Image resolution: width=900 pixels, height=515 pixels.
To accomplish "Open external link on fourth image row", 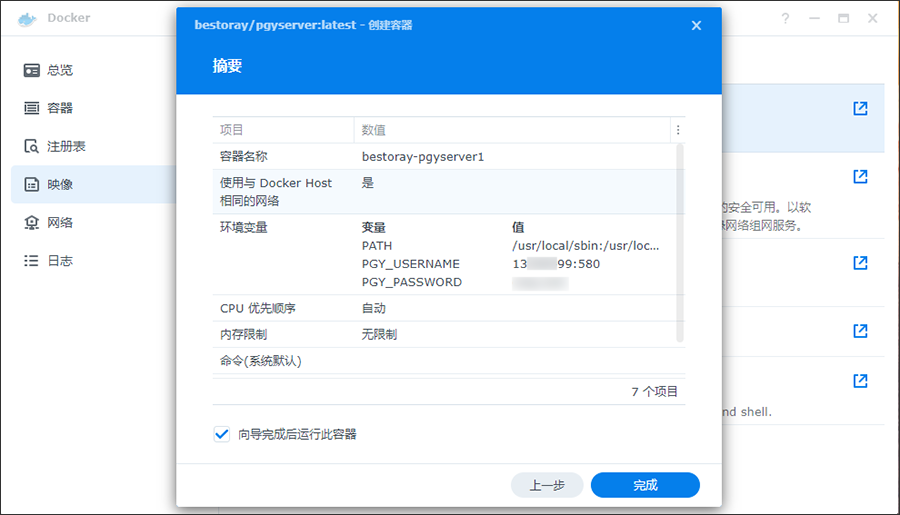I will 860,331.
